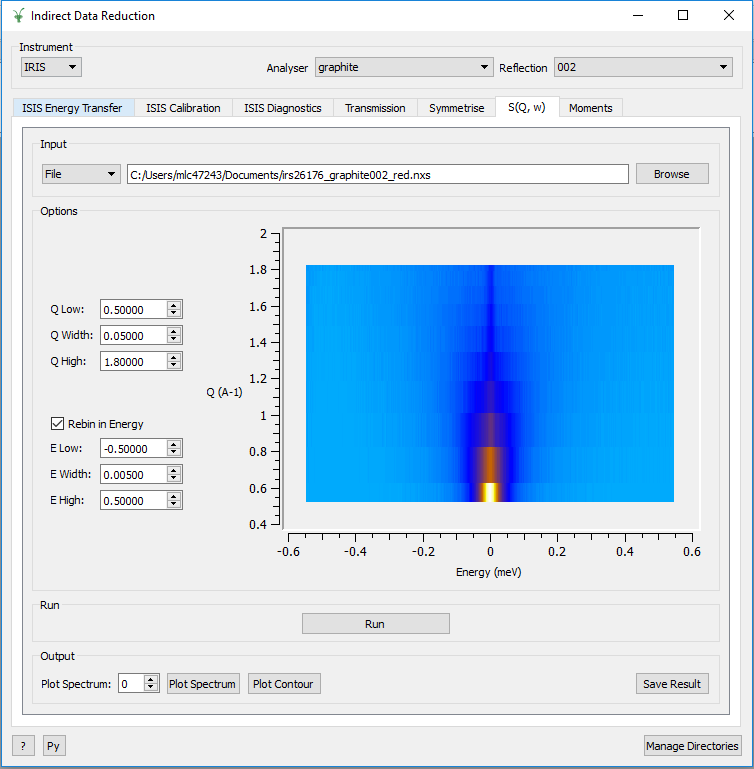
Task: Close the Indirect Data Reduction window
Action: (x=728, y=16)
